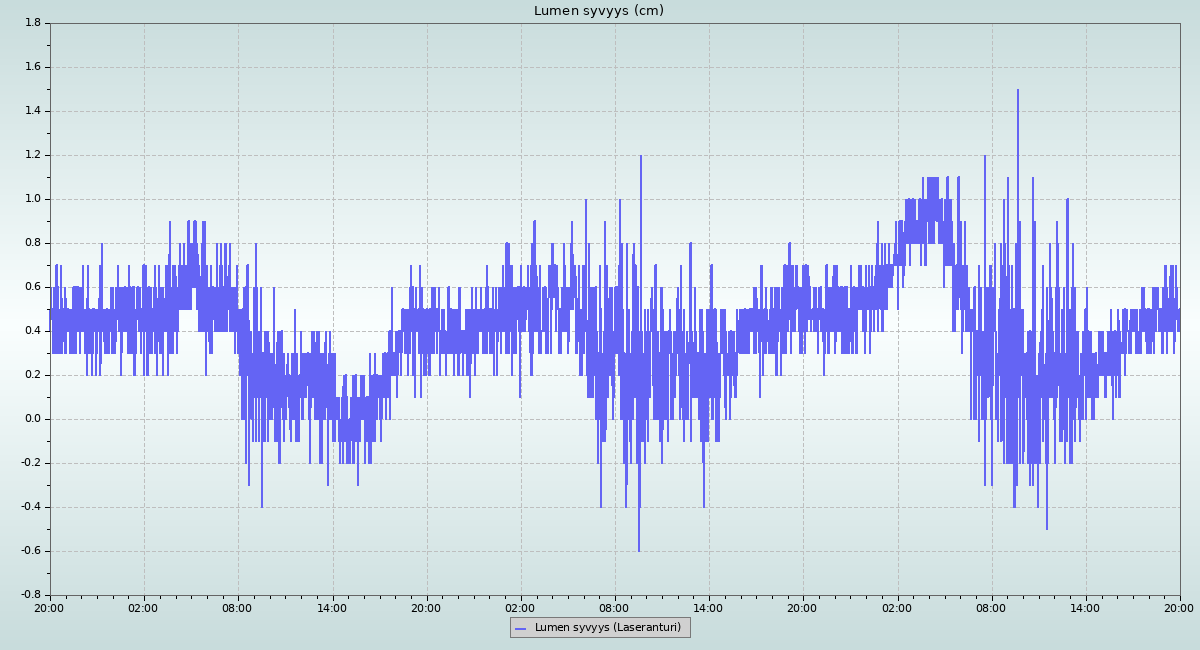Click the 0.0 y-axis label

(32, 419)
